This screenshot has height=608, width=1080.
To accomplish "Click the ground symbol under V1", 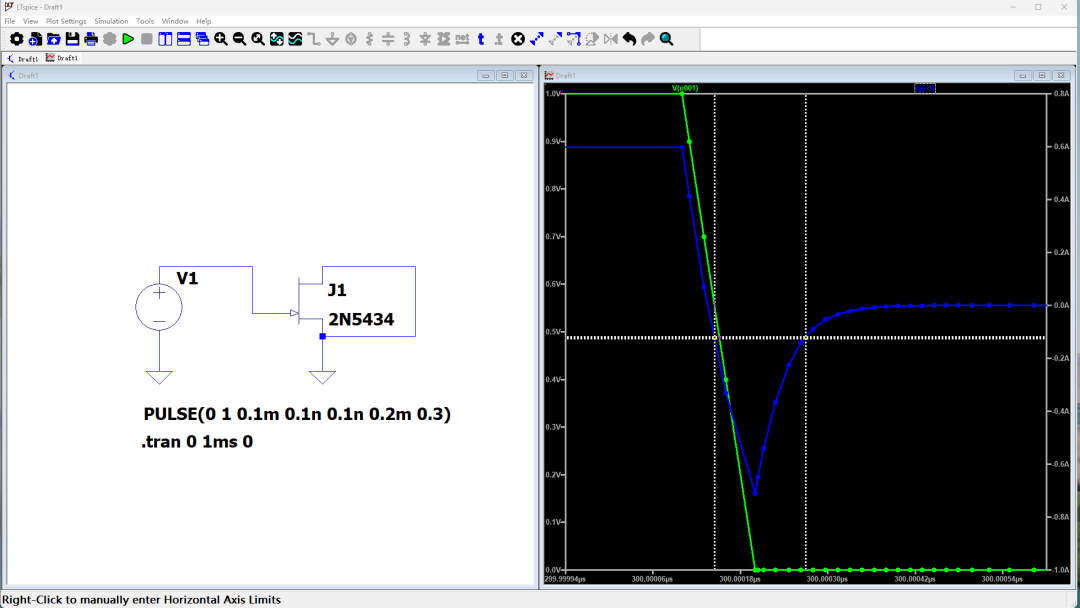I will click(x=159, y=377).
